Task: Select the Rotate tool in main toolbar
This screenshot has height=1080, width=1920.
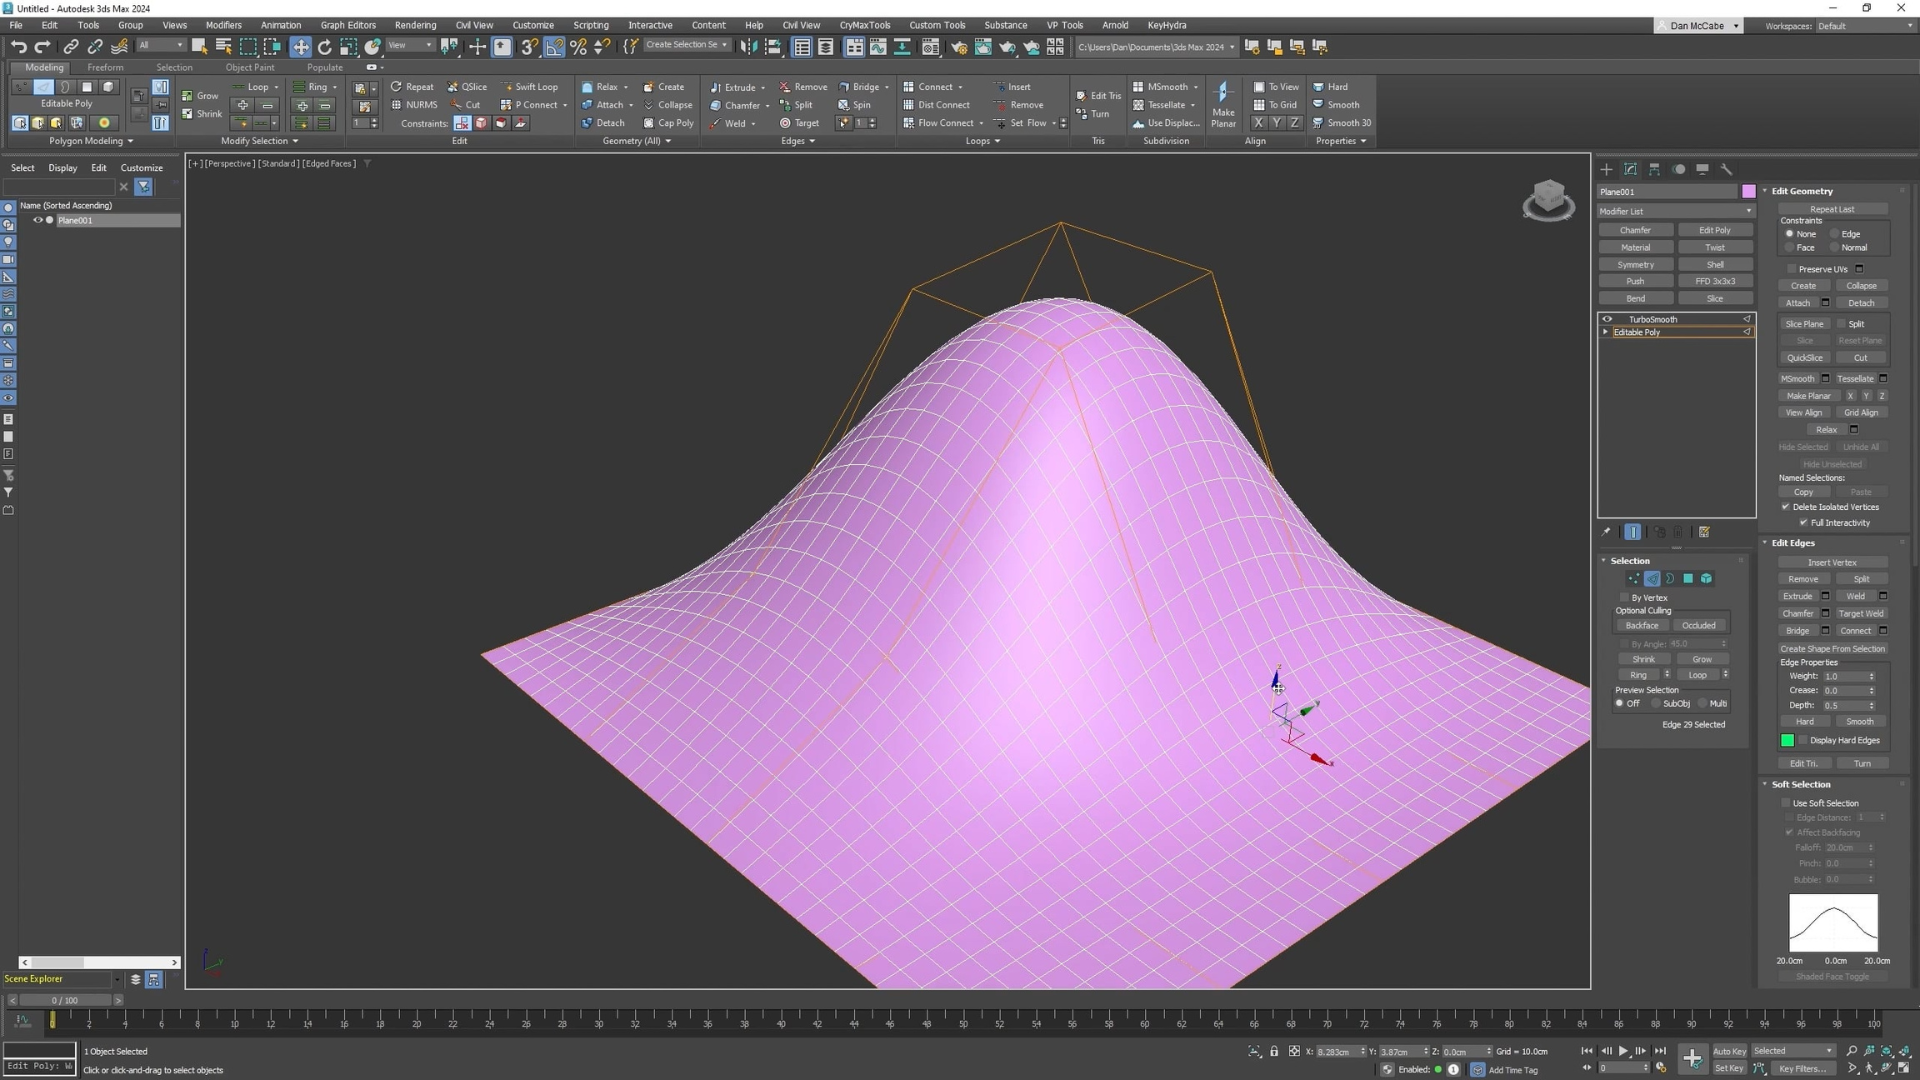Action: point(324,47)
